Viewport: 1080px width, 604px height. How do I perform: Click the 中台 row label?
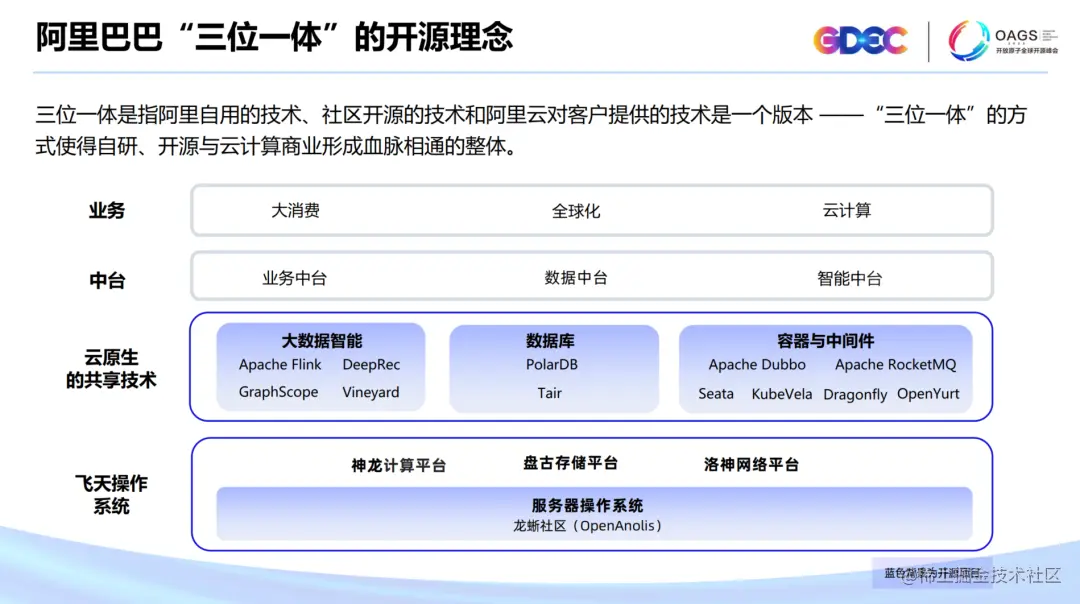pos(107,280)
